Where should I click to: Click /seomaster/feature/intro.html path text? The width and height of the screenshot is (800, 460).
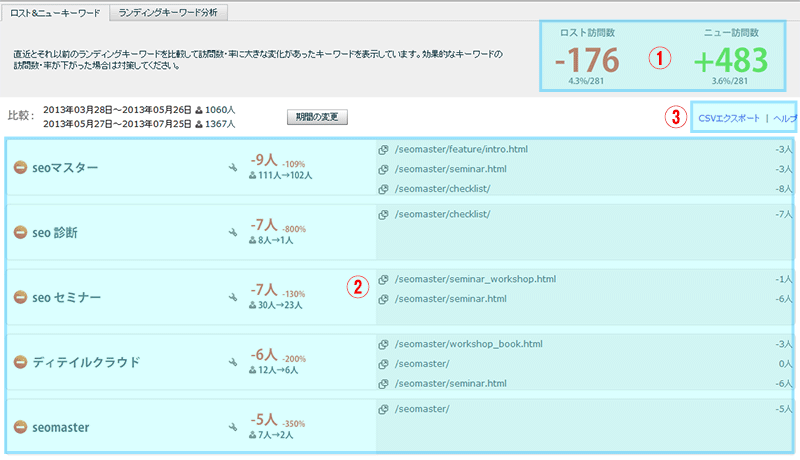(461, 149)
